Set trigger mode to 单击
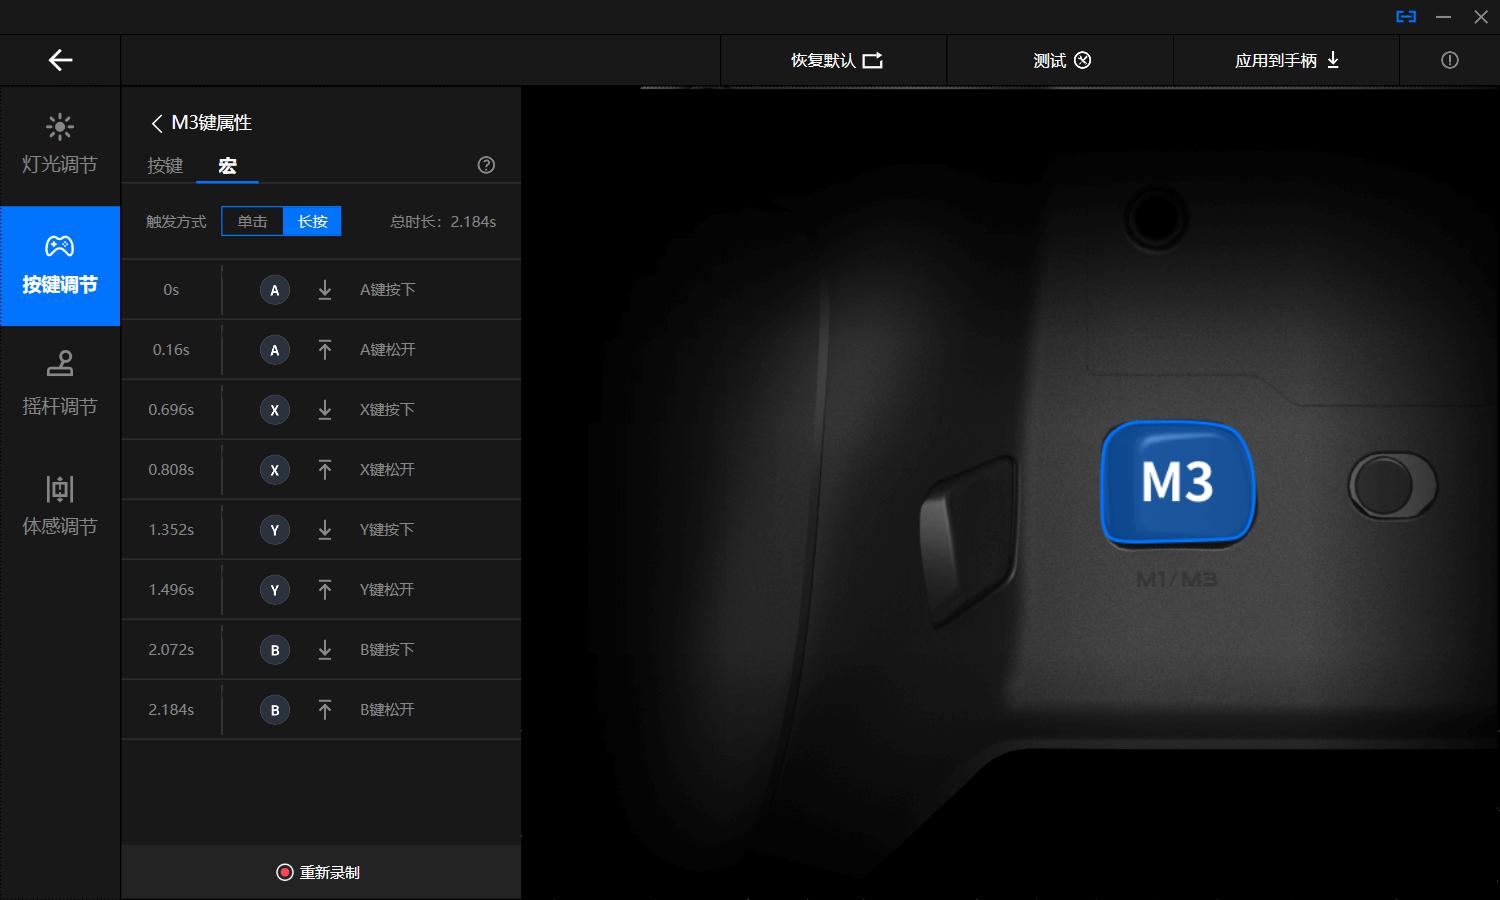 point(252,222)
